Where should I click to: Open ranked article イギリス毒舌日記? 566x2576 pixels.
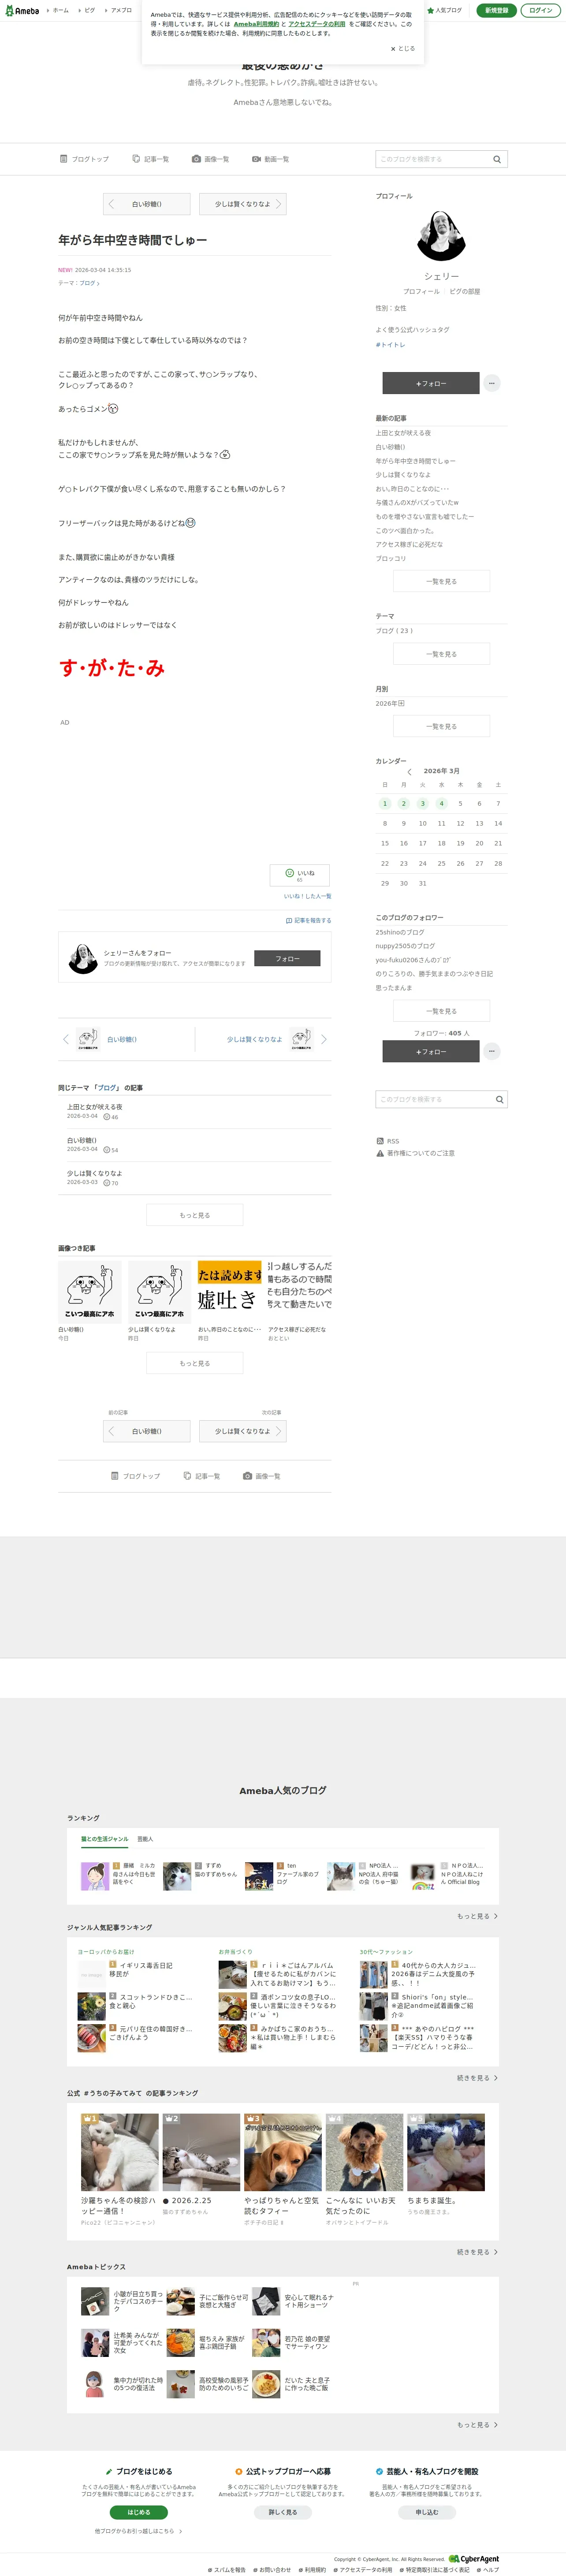146,1965
